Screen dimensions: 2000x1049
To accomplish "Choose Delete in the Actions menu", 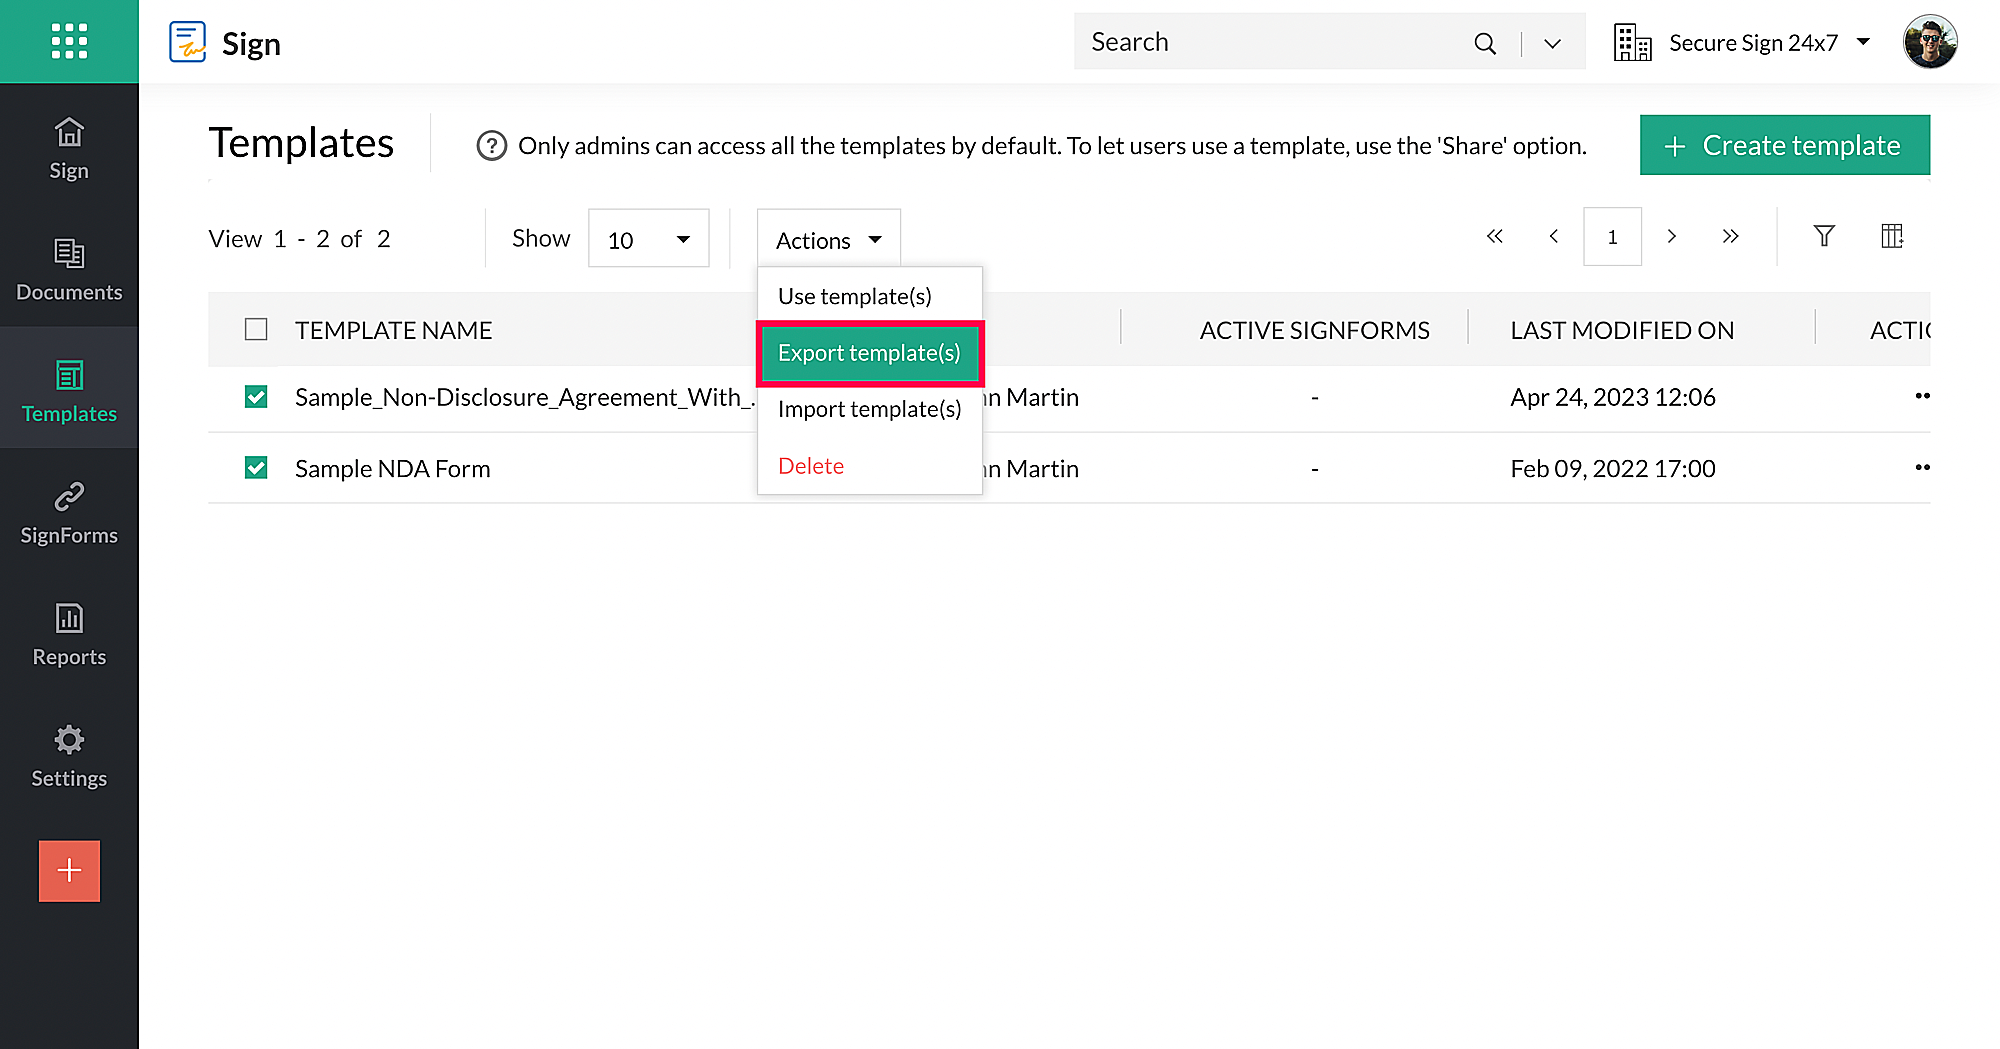I will point(811,466).
